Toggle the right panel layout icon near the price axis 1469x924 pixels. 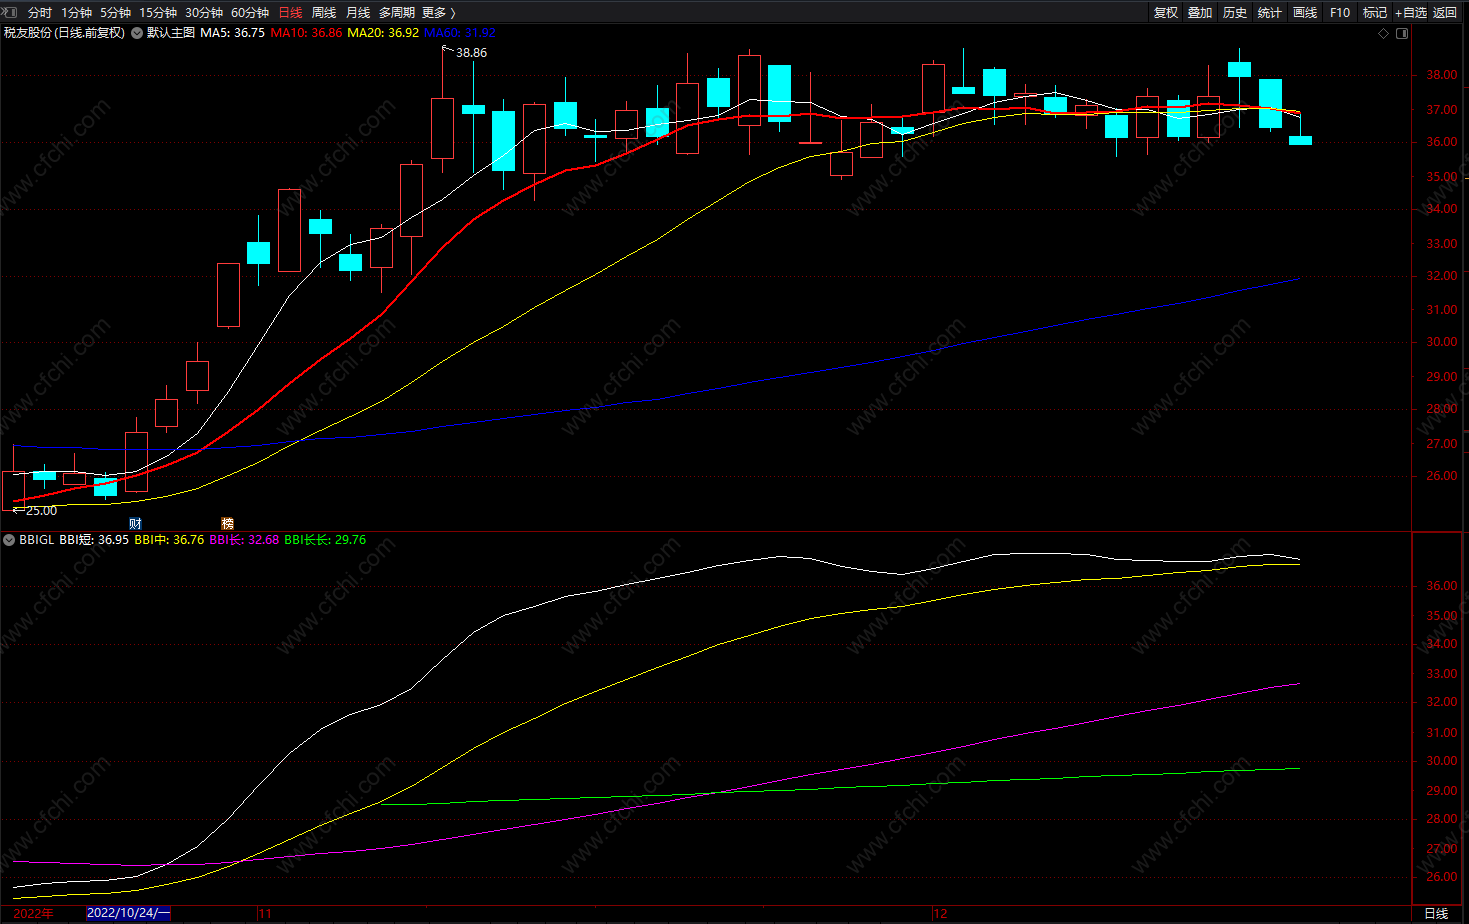pos(1402,33)
